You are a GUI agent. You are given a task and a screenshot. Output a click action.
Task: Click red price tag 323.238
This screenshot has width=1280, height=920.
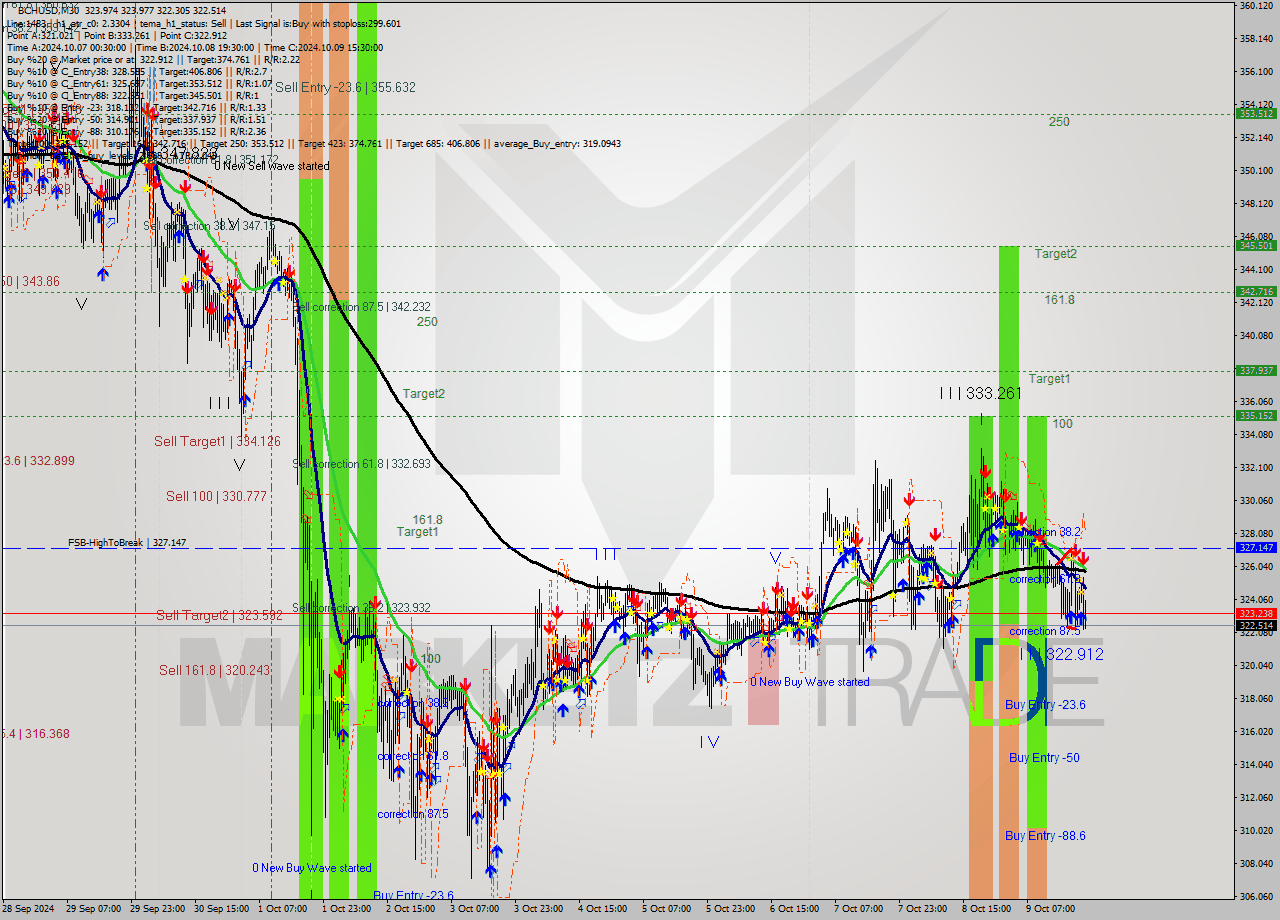[x=1256, y=613]
